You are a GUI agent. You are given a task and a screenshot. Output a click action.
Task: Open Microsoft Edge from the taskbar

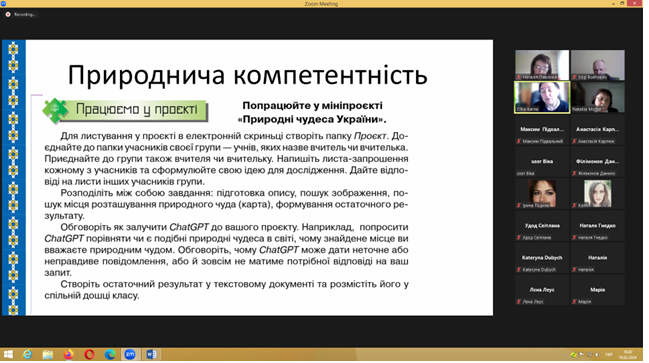pos(110,354)
